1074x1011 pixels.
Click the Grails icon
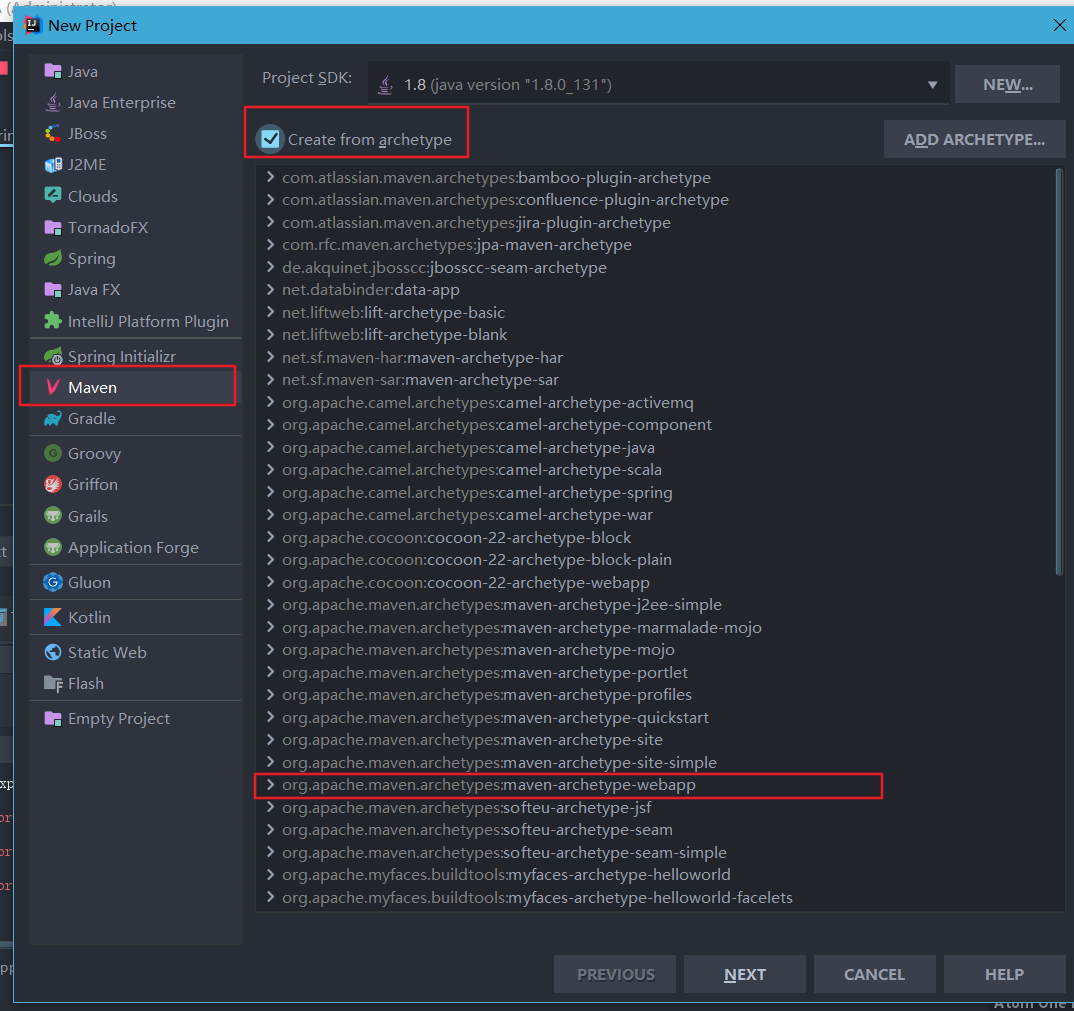pos(53,516)
